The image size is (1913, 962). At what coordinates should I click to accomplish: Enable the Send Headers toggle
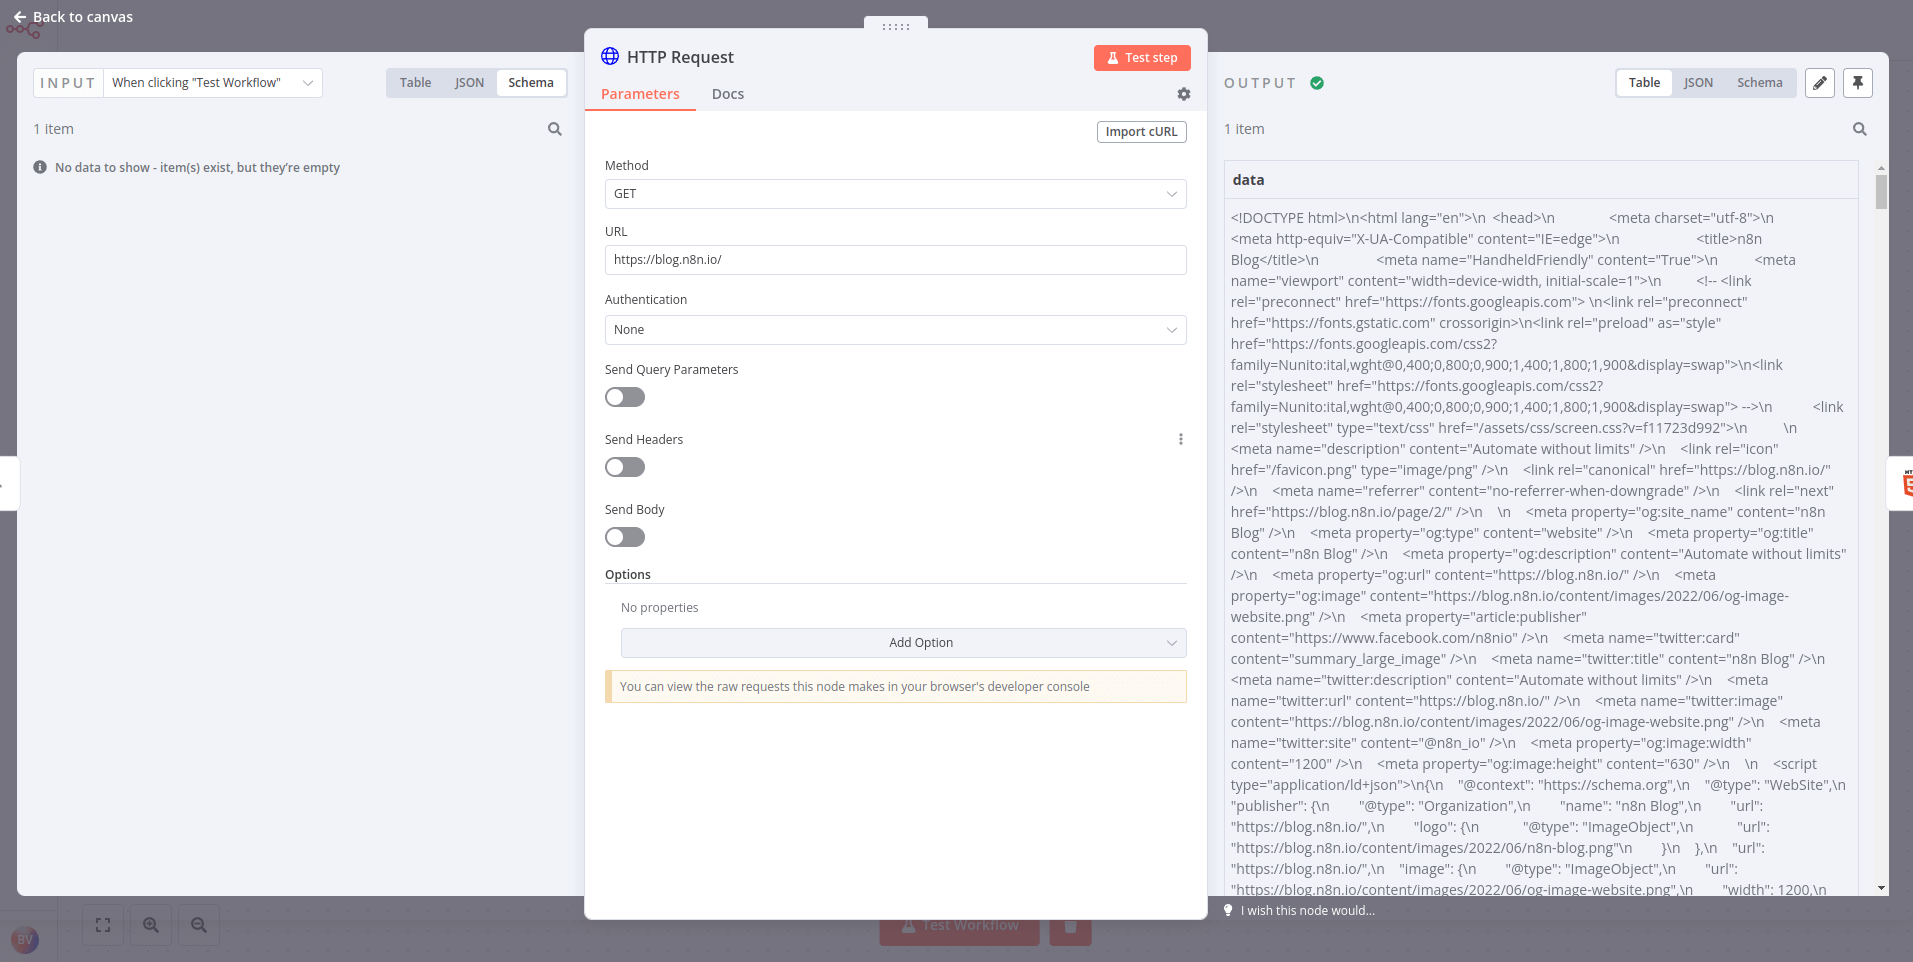624,467
